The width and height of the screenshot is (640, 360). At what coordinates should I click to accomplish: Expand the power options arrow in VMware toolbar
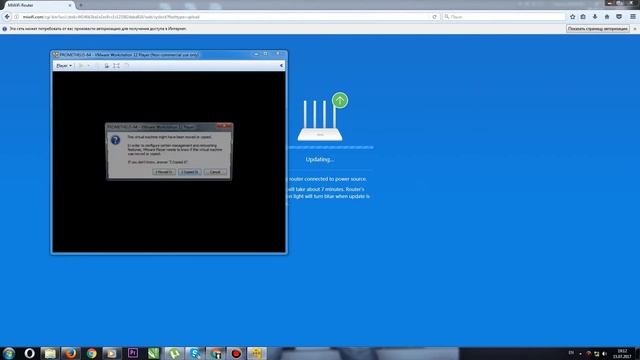(88, 66)
